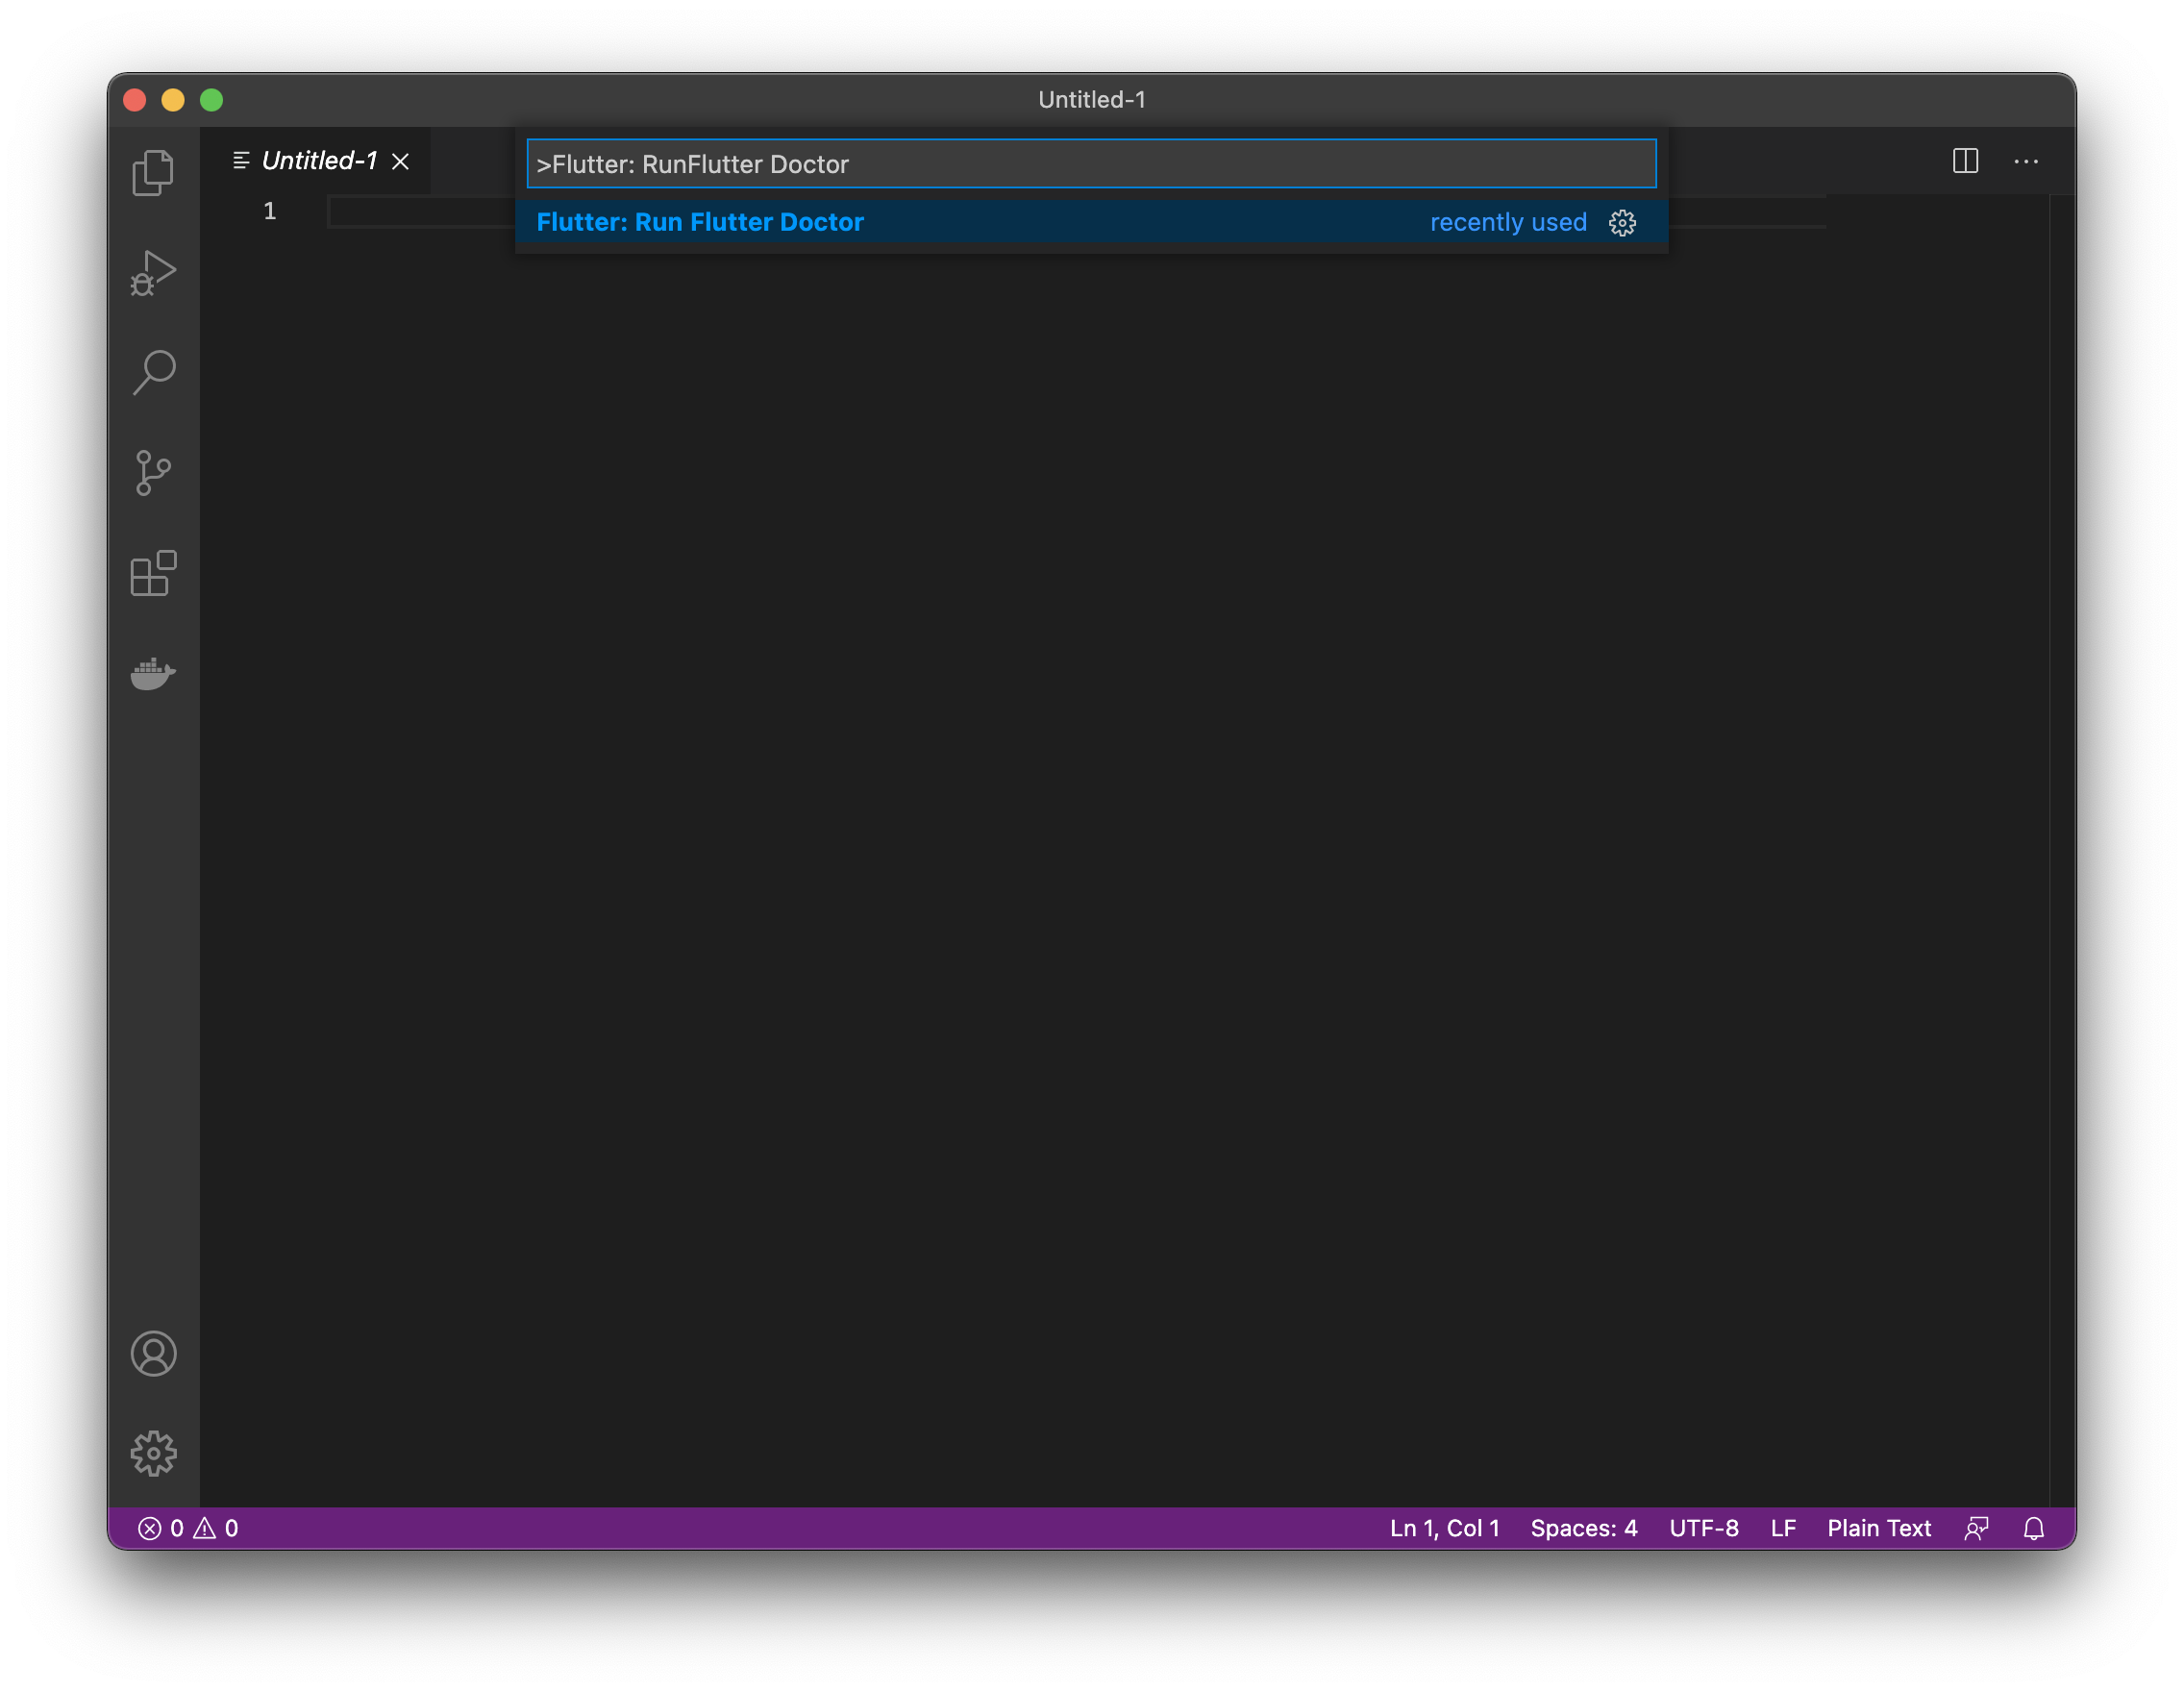Click the red close window button

(x=135, y=100)
